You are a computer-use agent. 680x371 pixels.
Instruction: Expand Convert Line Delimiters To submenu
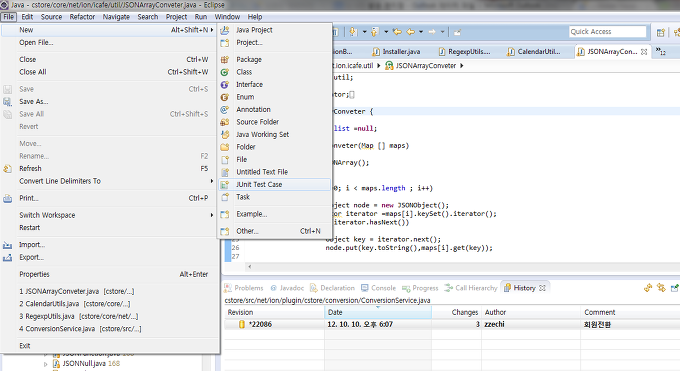212,181
